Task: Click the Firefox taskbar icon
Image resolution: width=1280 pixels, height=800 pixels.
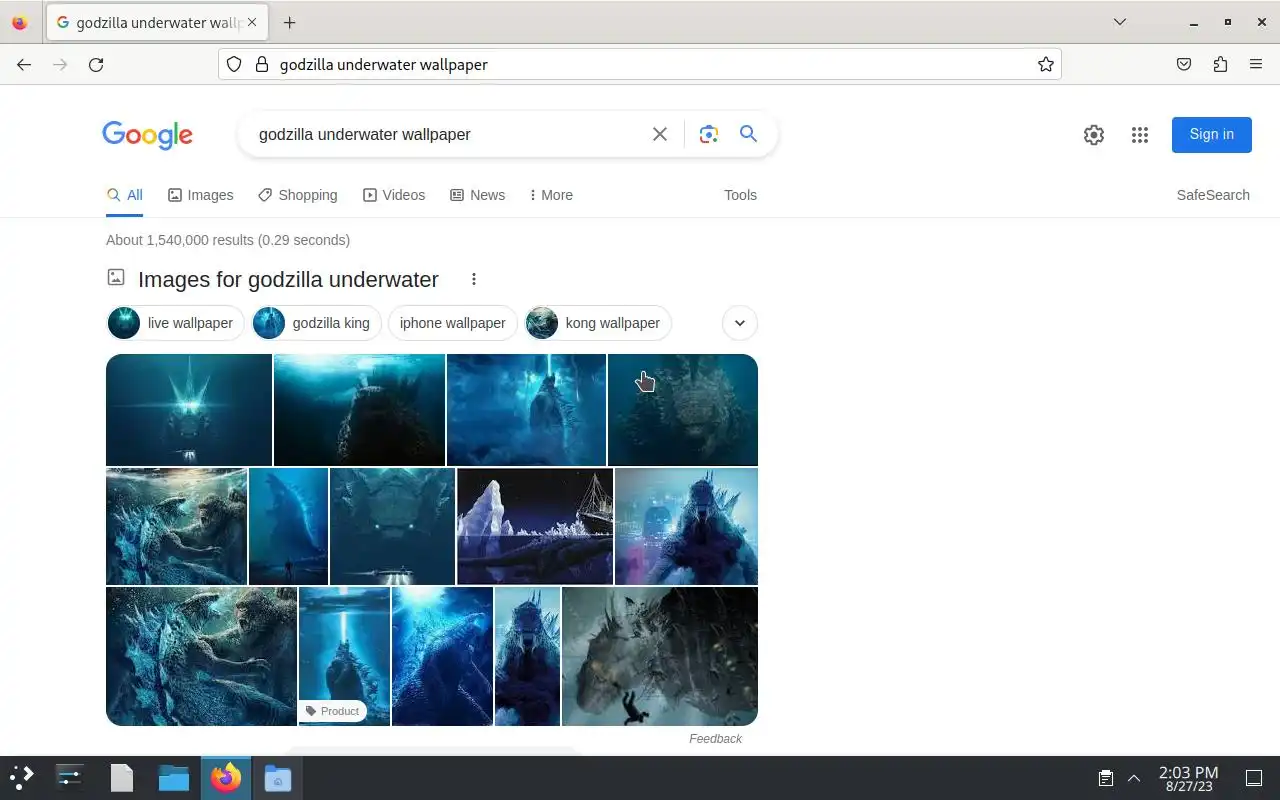Action: 225,777
